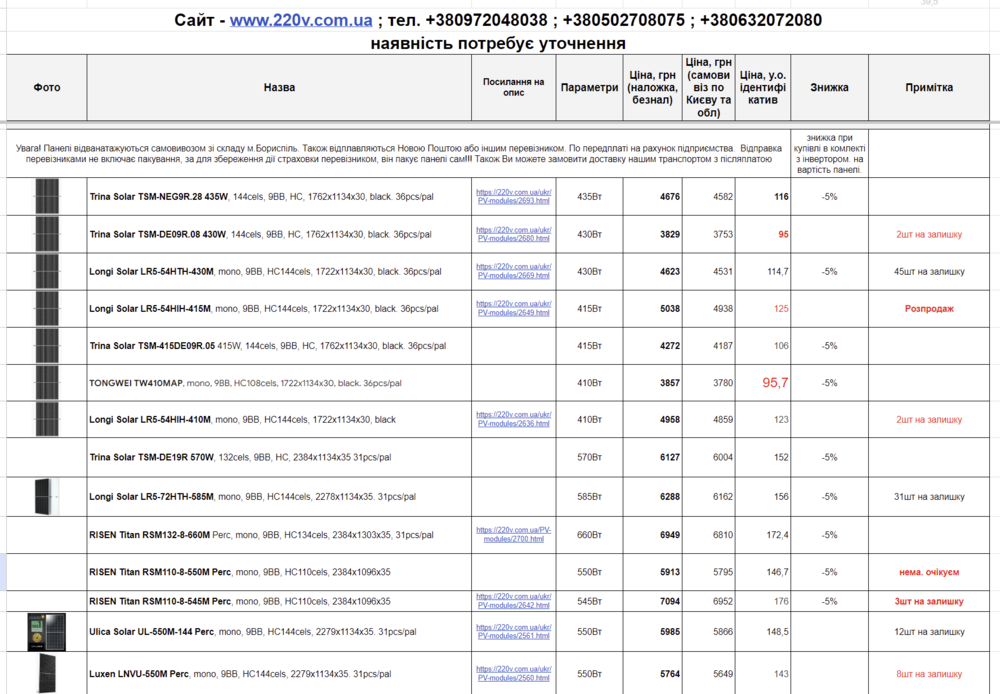Click the Trina TSM-NEG9R.28 panel photo
This screenshot has width=1000, height=694.
click(x=47, y=196)
